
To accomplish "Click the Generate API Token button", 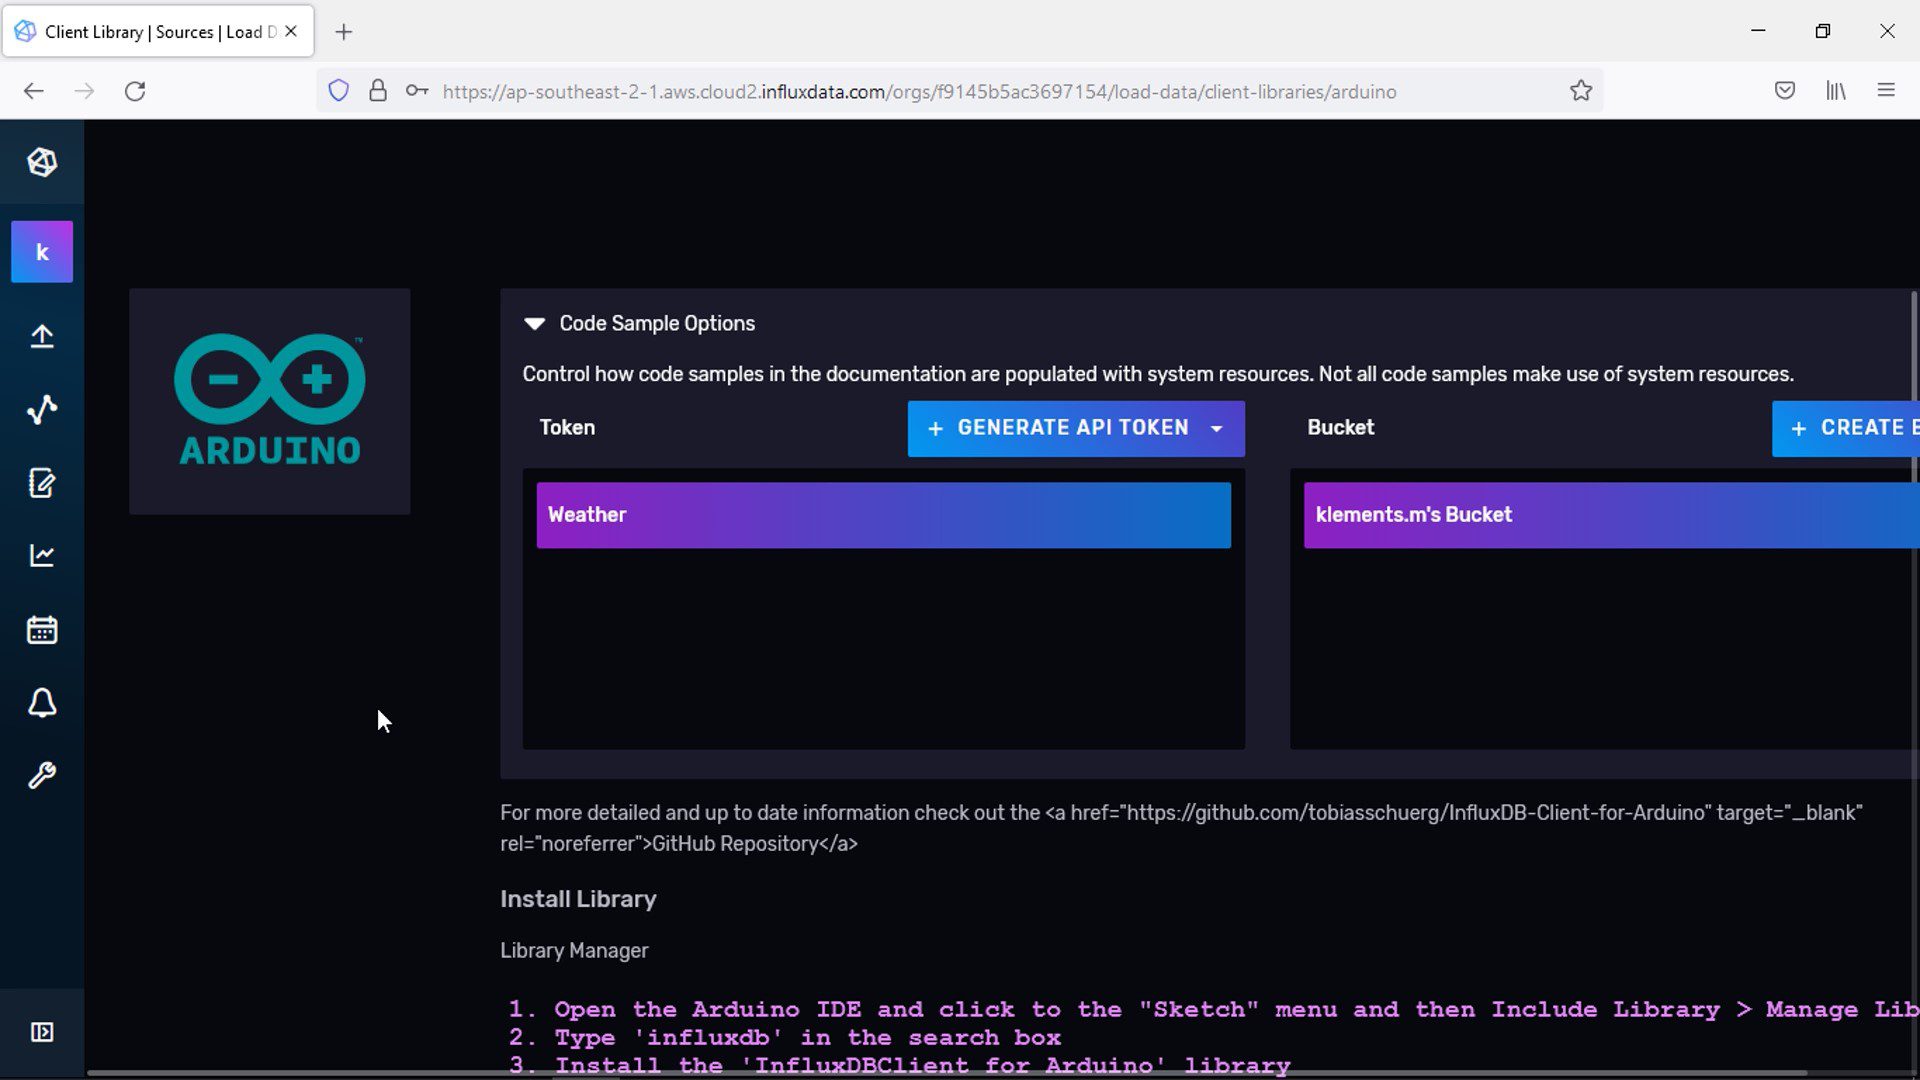I will [x=1060, y=429].
